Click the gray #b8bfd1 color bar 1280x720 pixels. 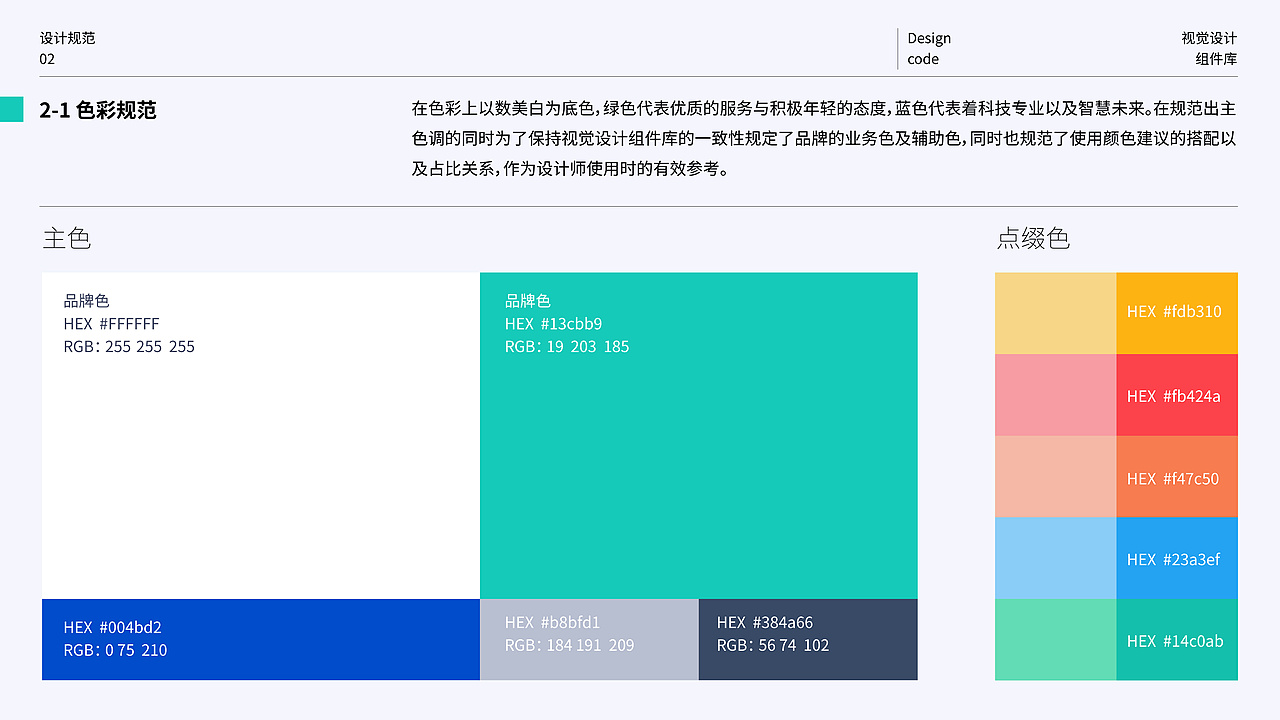coord(588,639)
